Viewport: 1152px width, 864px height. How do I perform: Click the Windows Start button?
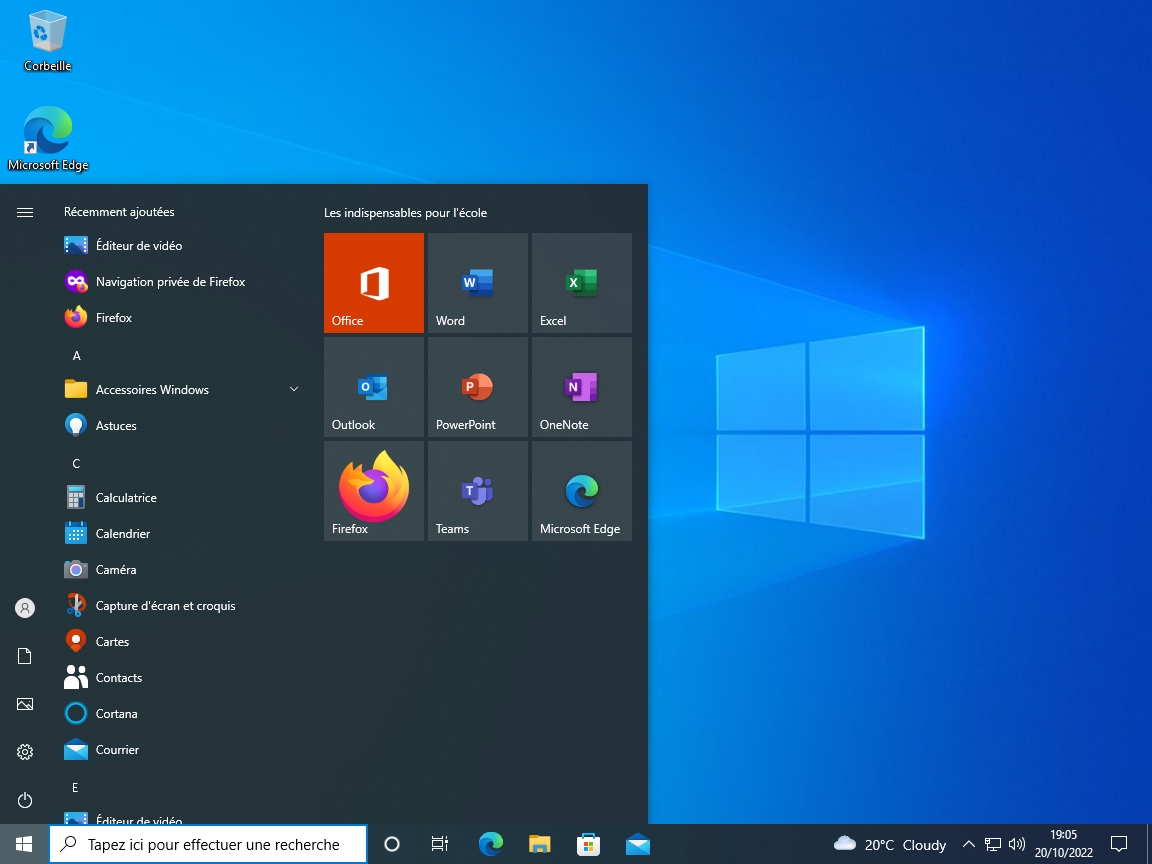[24, 844]
